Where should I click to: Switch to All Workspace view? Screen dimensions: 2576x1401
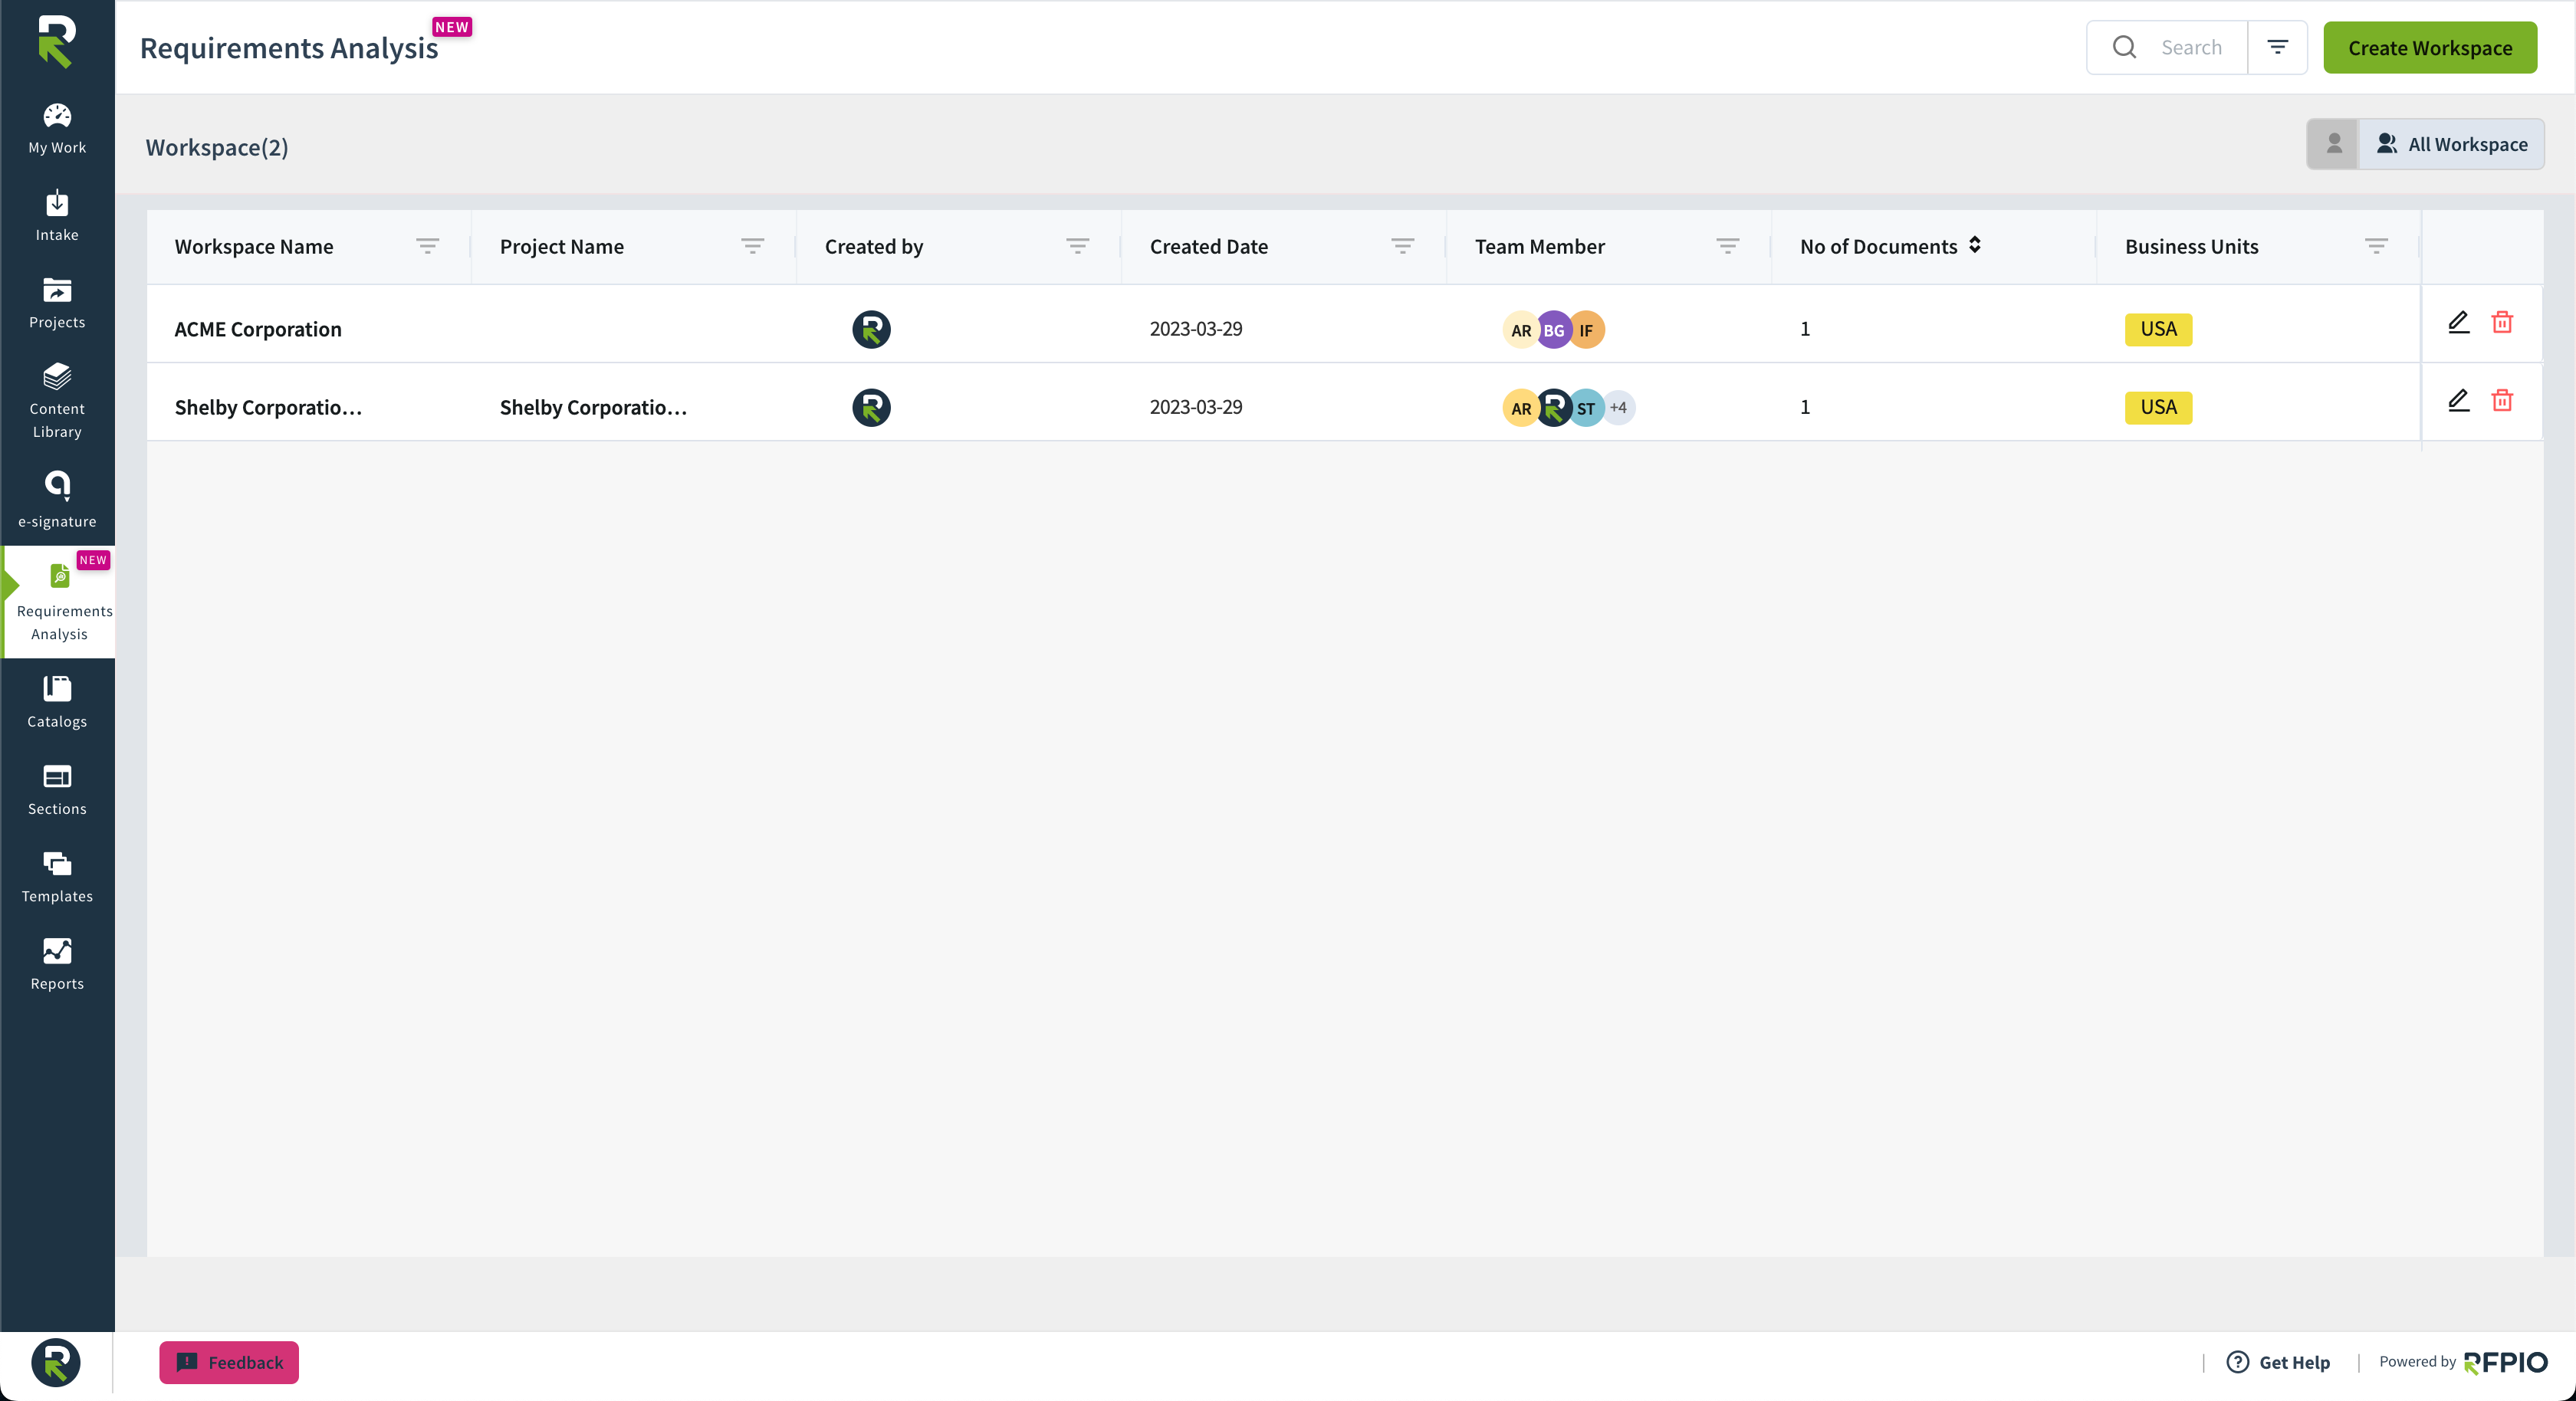tap(2451, 144)
